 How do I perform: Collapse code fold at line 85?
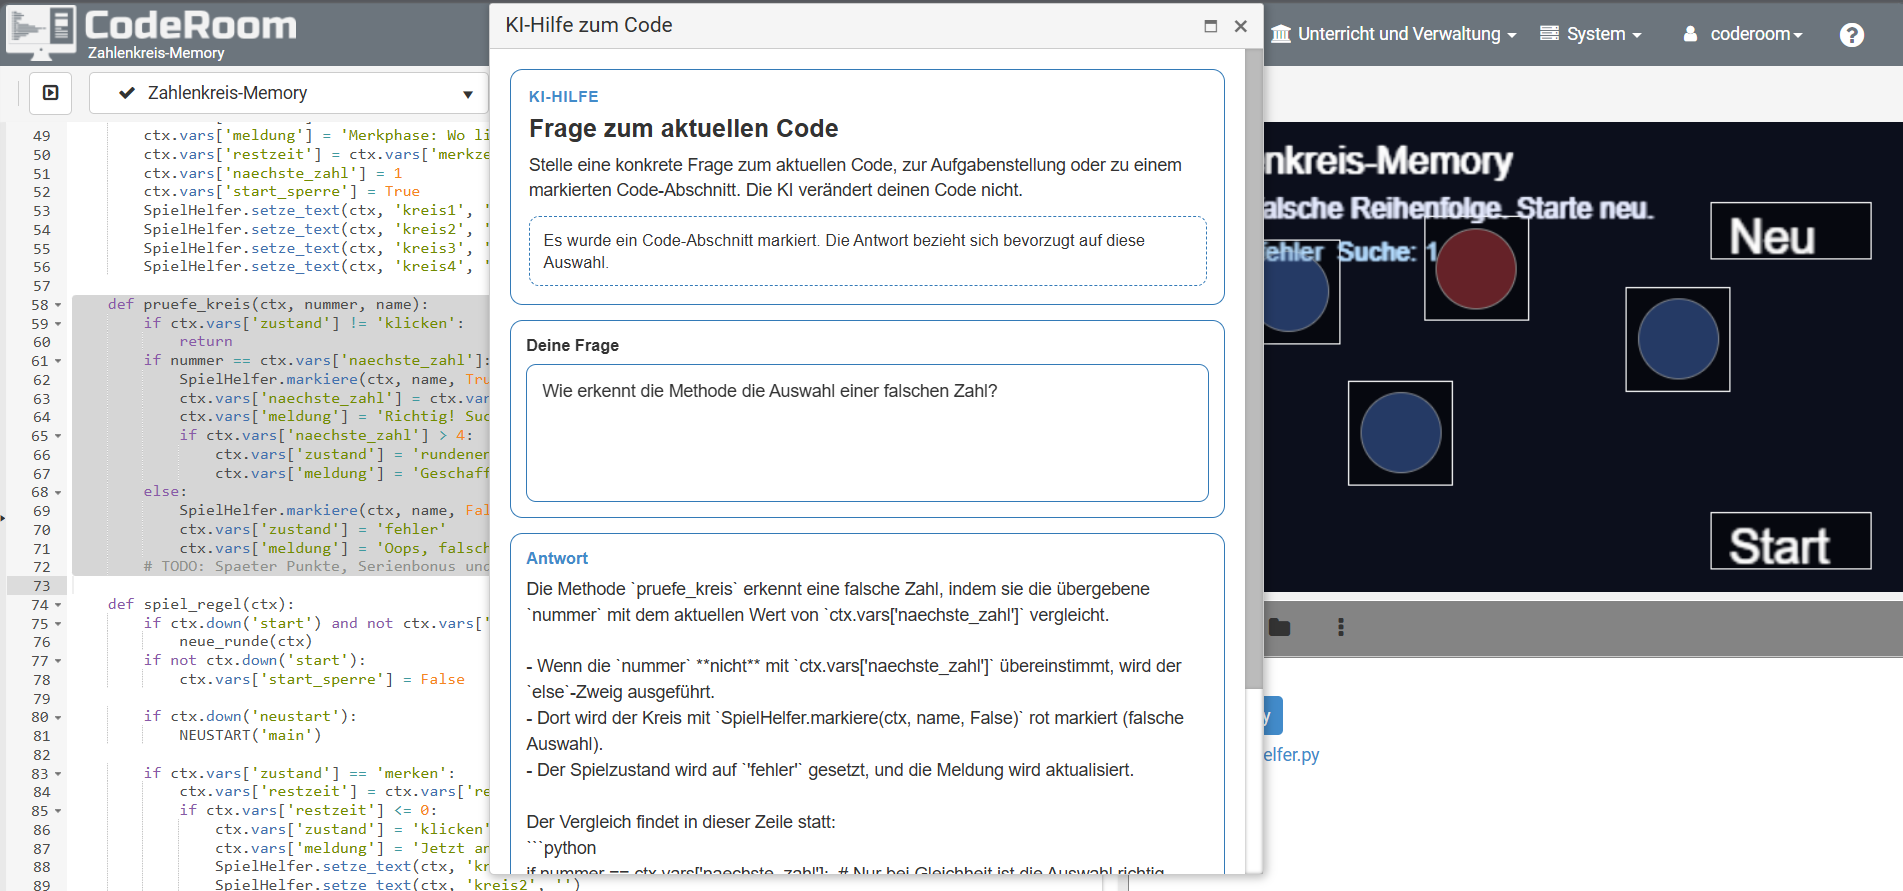coord(58,811)
